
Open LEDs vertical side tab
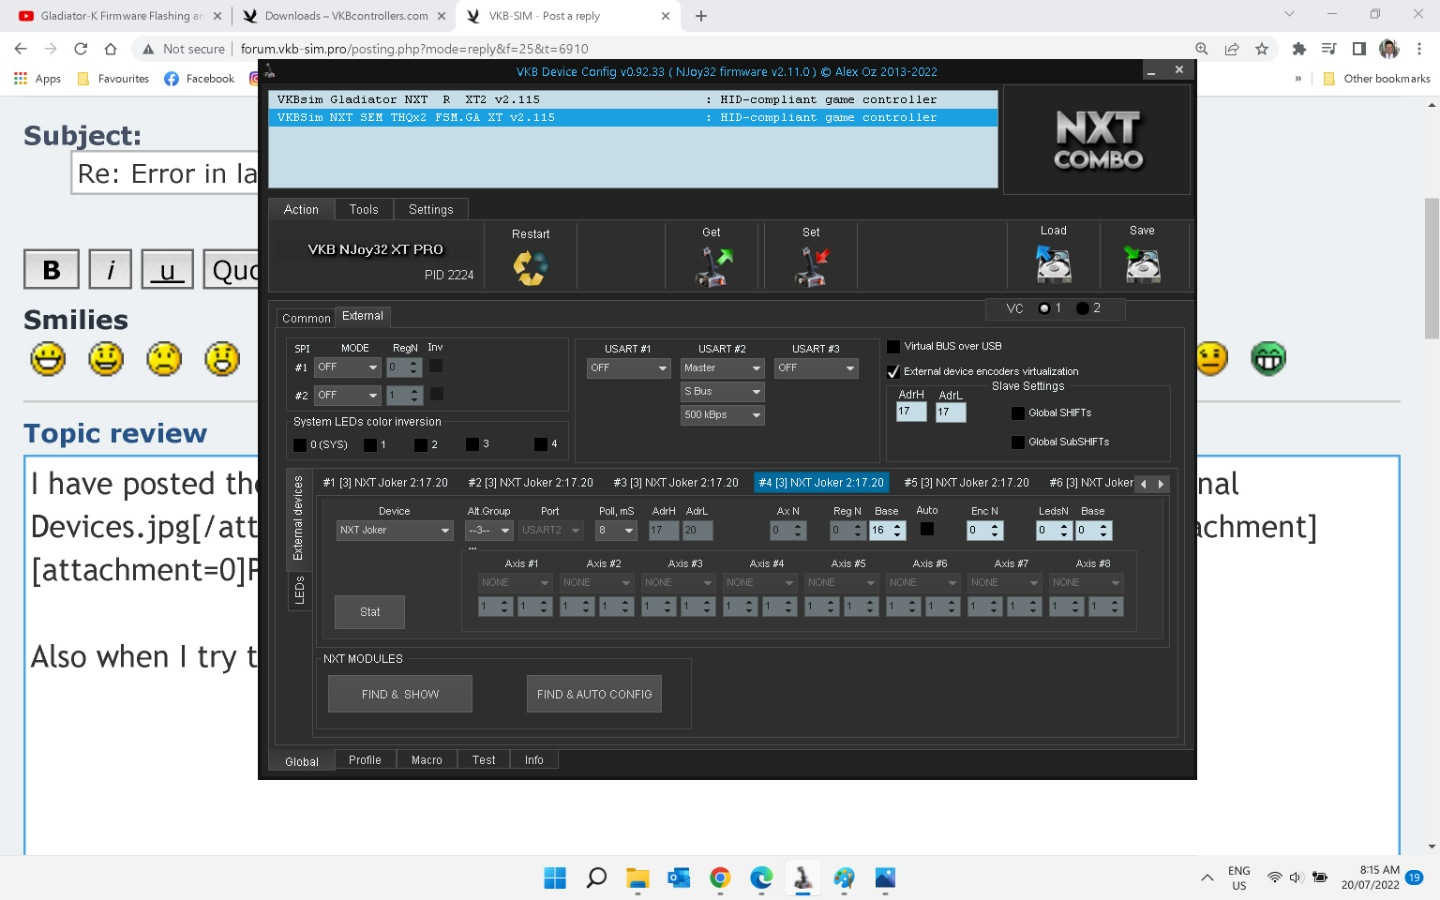[x=299, y=589]
